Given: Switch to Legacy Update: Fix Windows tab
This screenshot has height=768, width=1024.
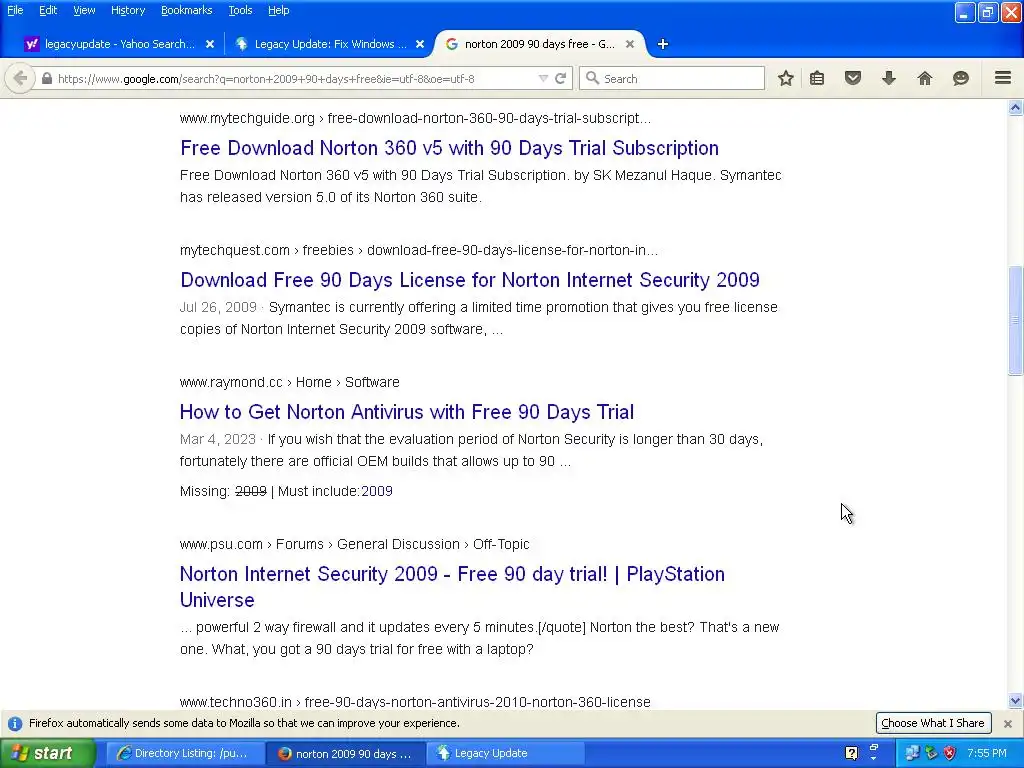Looking at the screenshot, I should coord(330,44).
